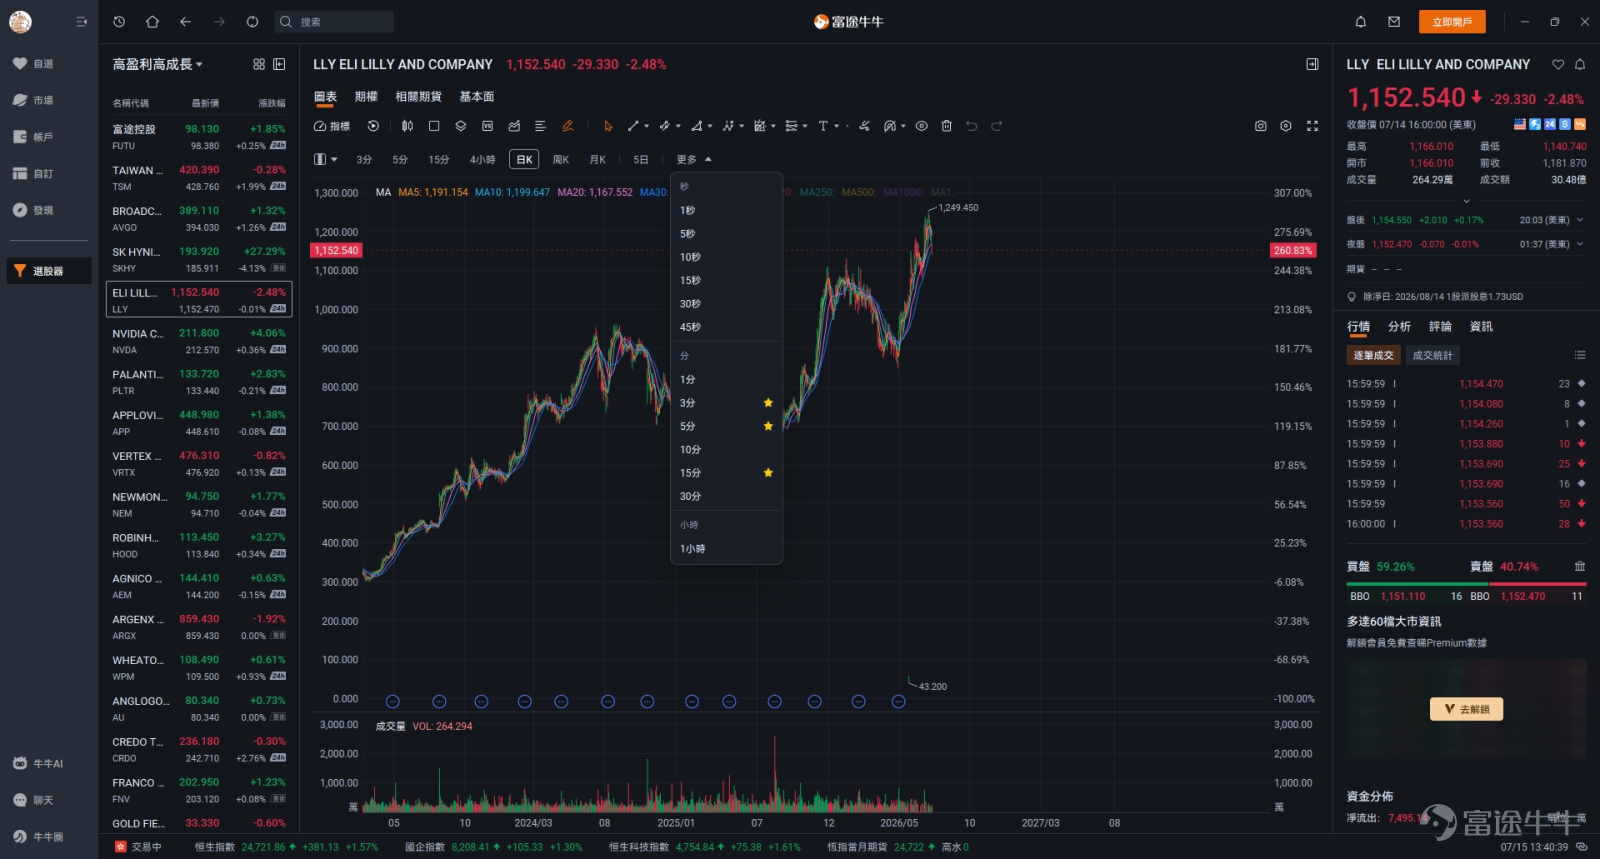Image resolution: width=1600 pixels, height=859 pixels.
Task: Expand the 夜盤 overnight row chevron
Action: 1580,244
